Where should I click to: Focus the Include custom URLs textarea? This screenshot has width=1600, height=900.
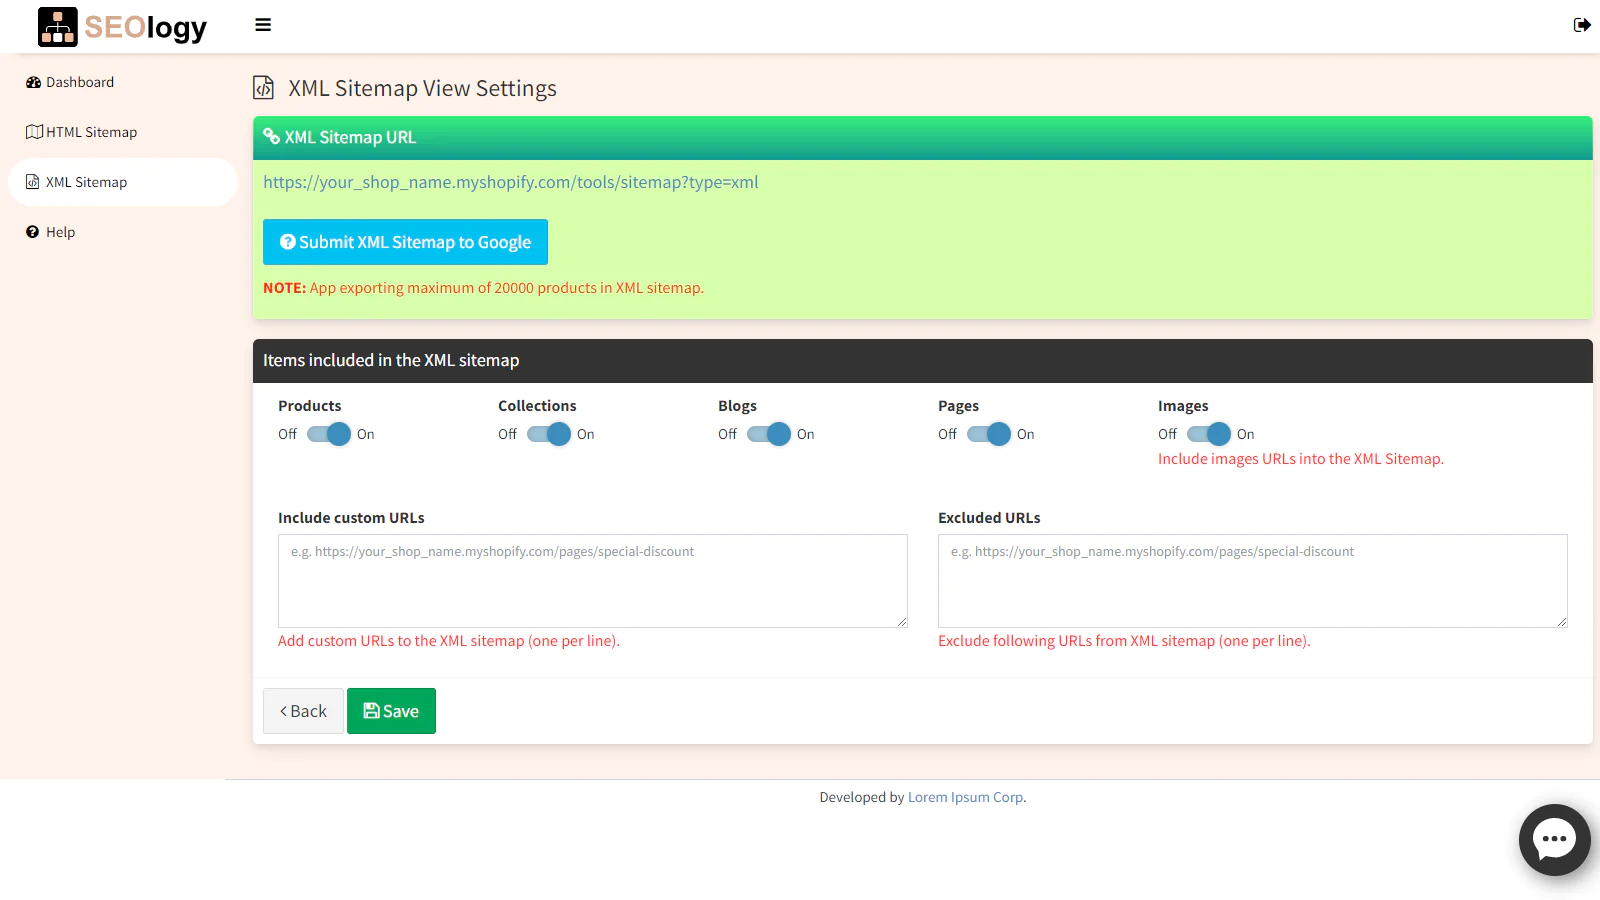point(593,581)
